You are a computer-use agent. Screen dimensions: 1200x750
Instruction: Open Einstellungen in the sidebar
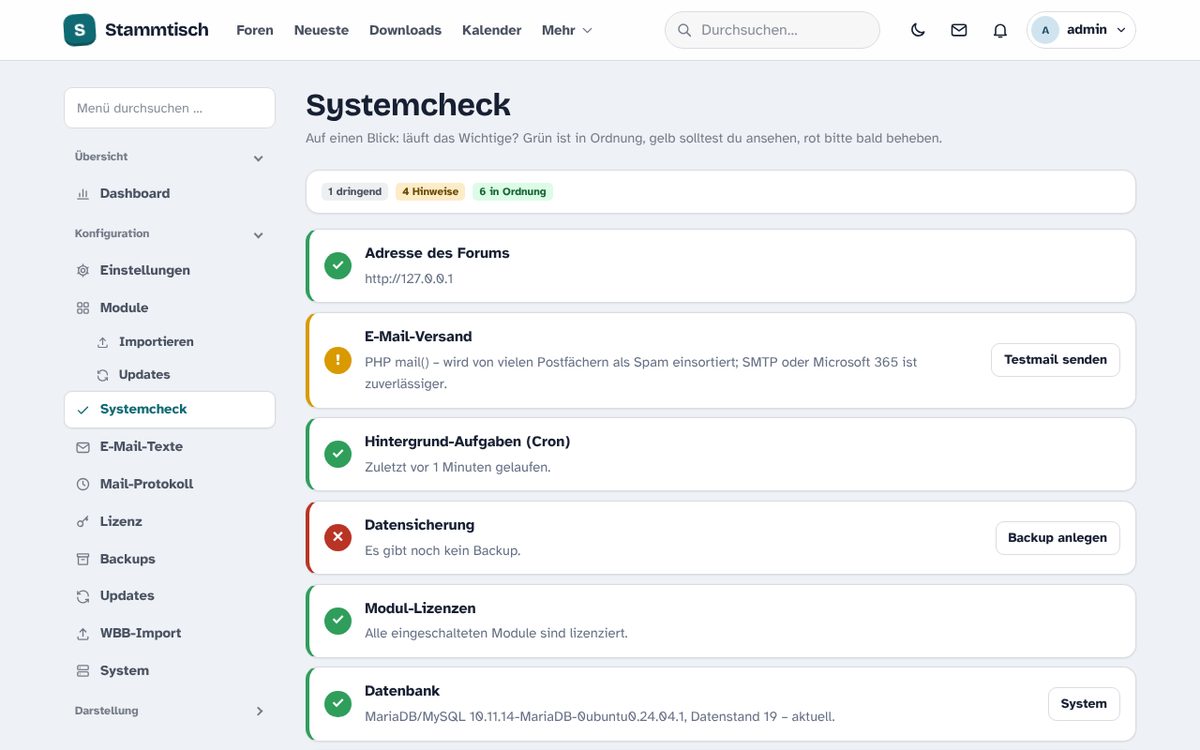pyautogui.click(x=169, y=271)
